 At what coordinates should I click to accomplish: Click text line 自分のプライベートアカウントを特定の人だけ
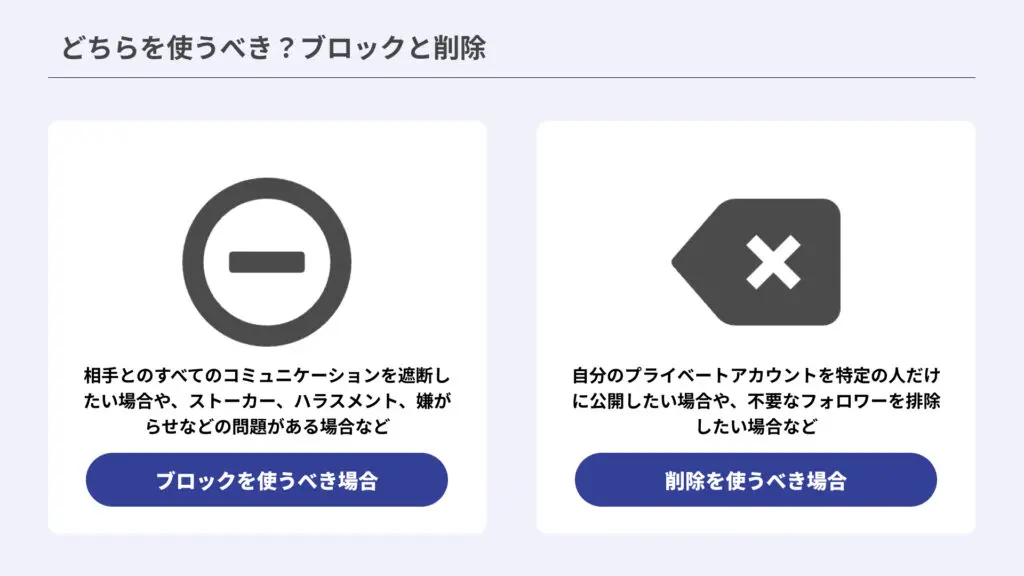pyautogui.click(x=756, y=376)
